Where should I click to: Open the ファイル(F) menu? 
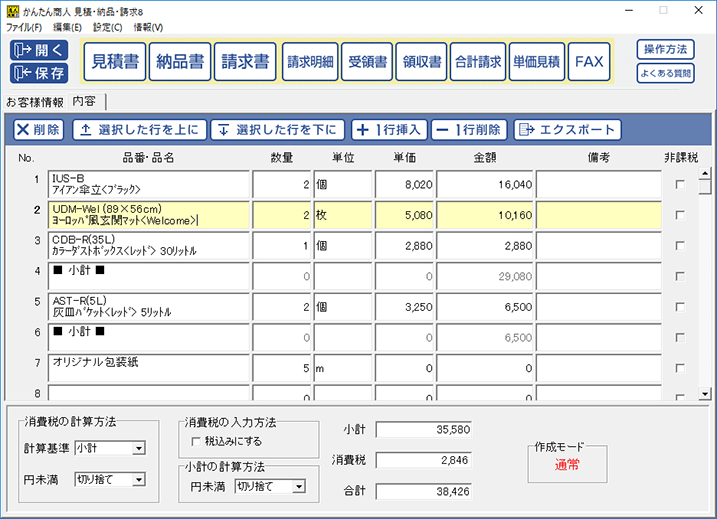[x=24, y=27]
